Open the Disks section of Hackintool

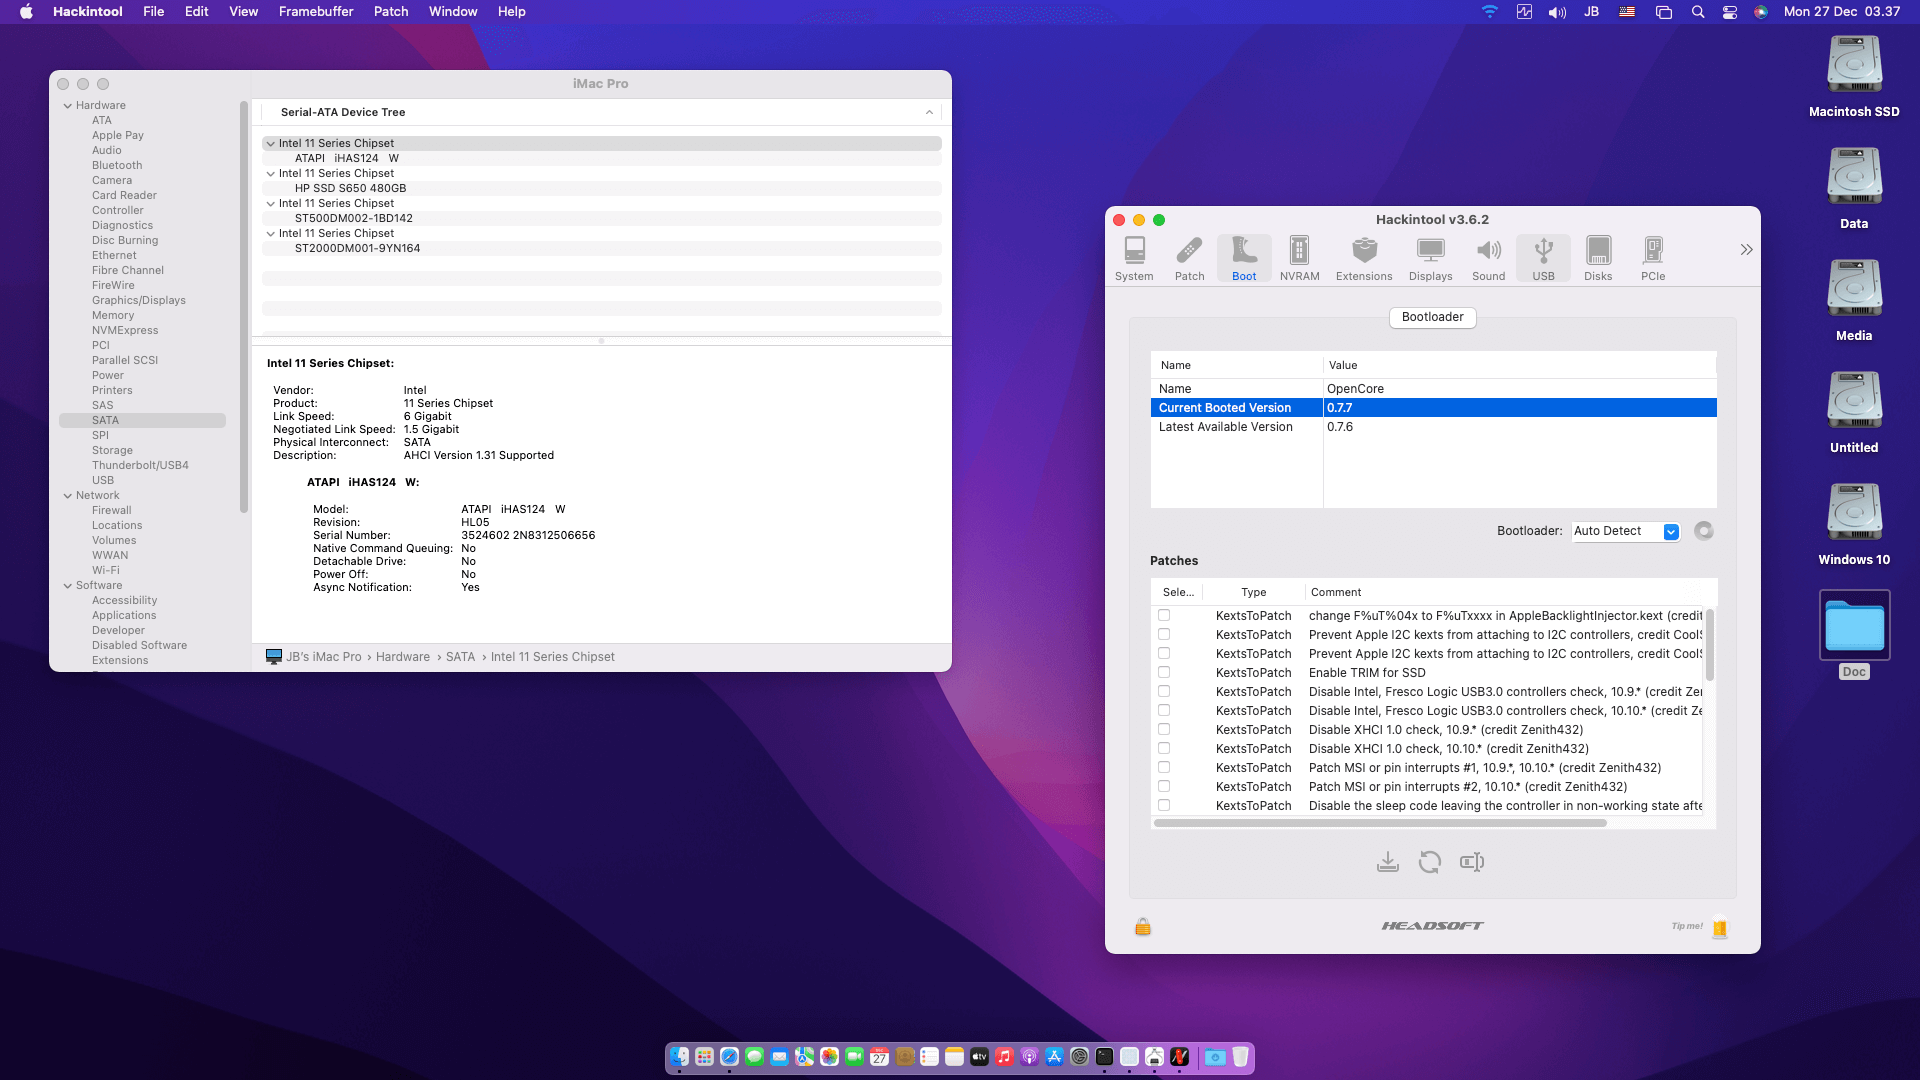[1598, 258]
